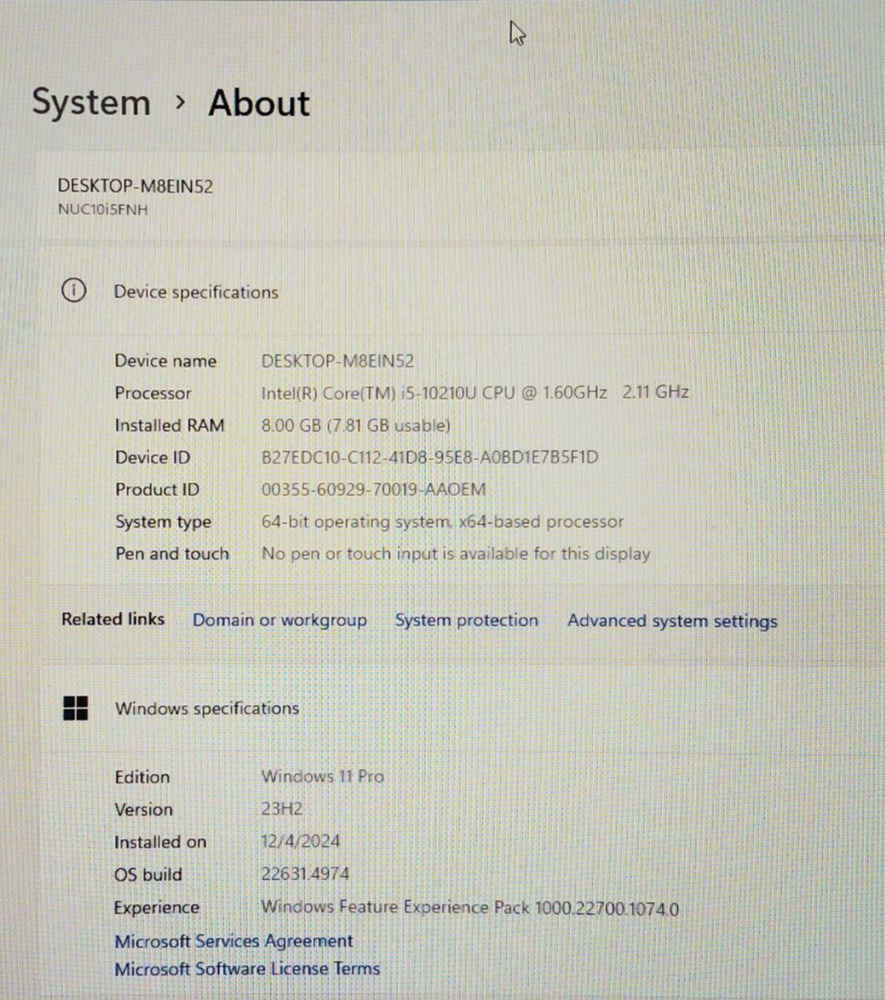The width and height of the screenshot is (885, 1000).
Task: Click the Processor label
Action: (x=153, y=393)
